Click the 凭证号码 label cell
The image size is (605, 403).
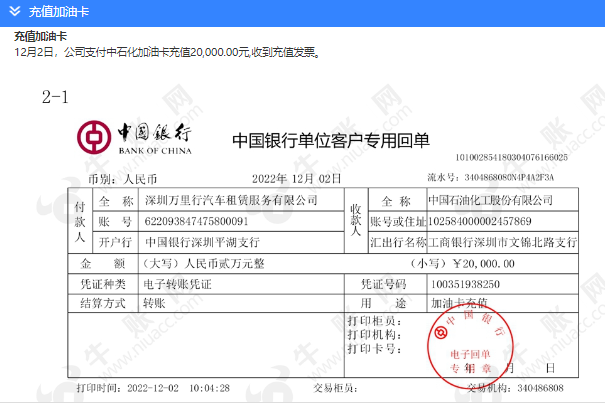tap(384, 284)
